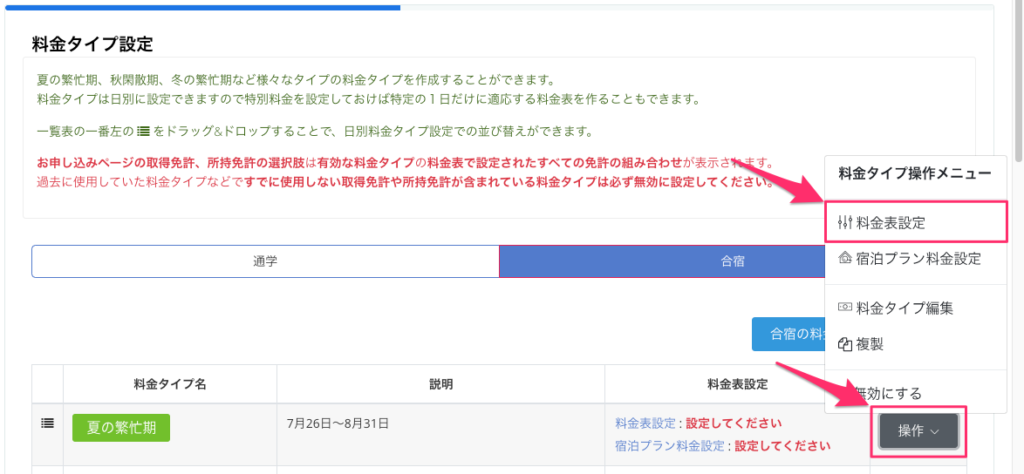Switch to the 通学 tab
Image resolution: width=1024 pixels, height=474 pixels.
click(x=265, y=260)
